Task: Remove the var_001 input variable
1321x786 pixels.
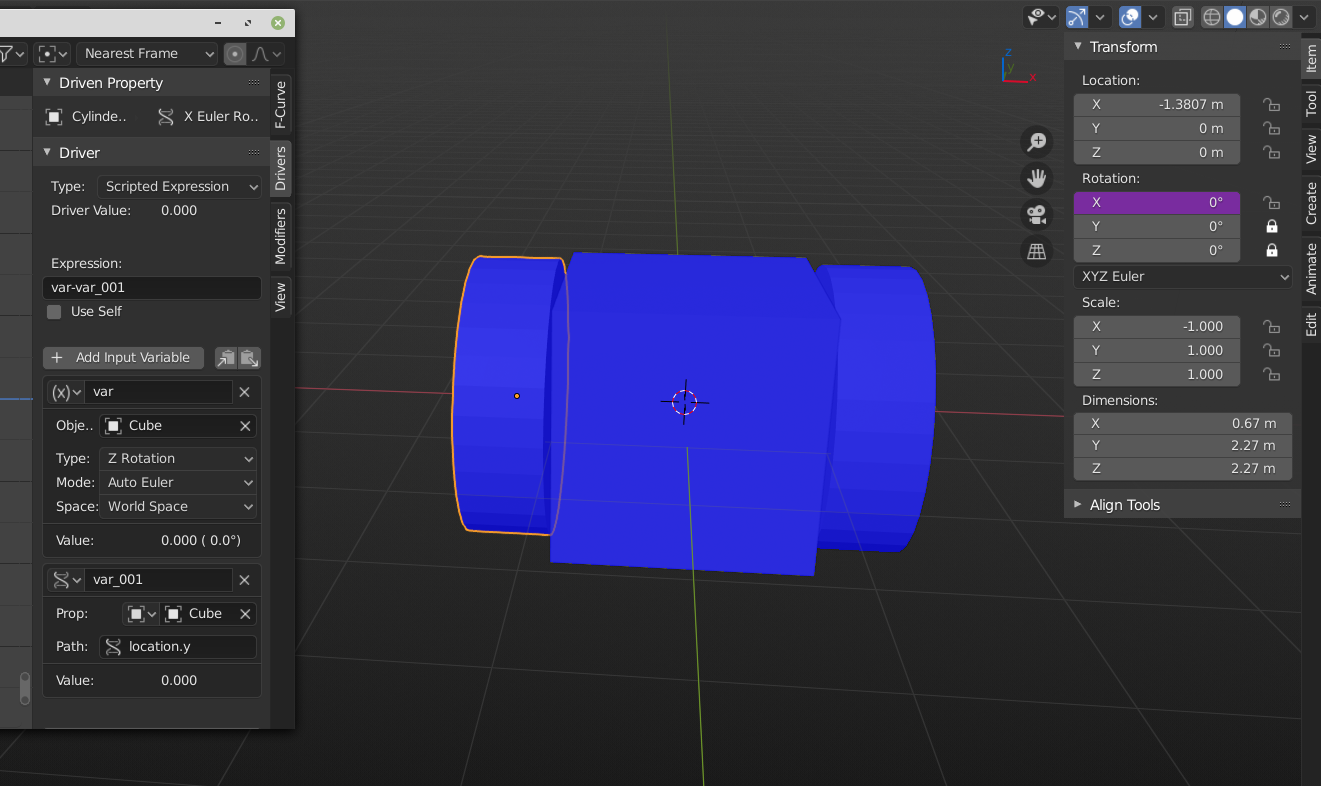Action: (244, 579)
